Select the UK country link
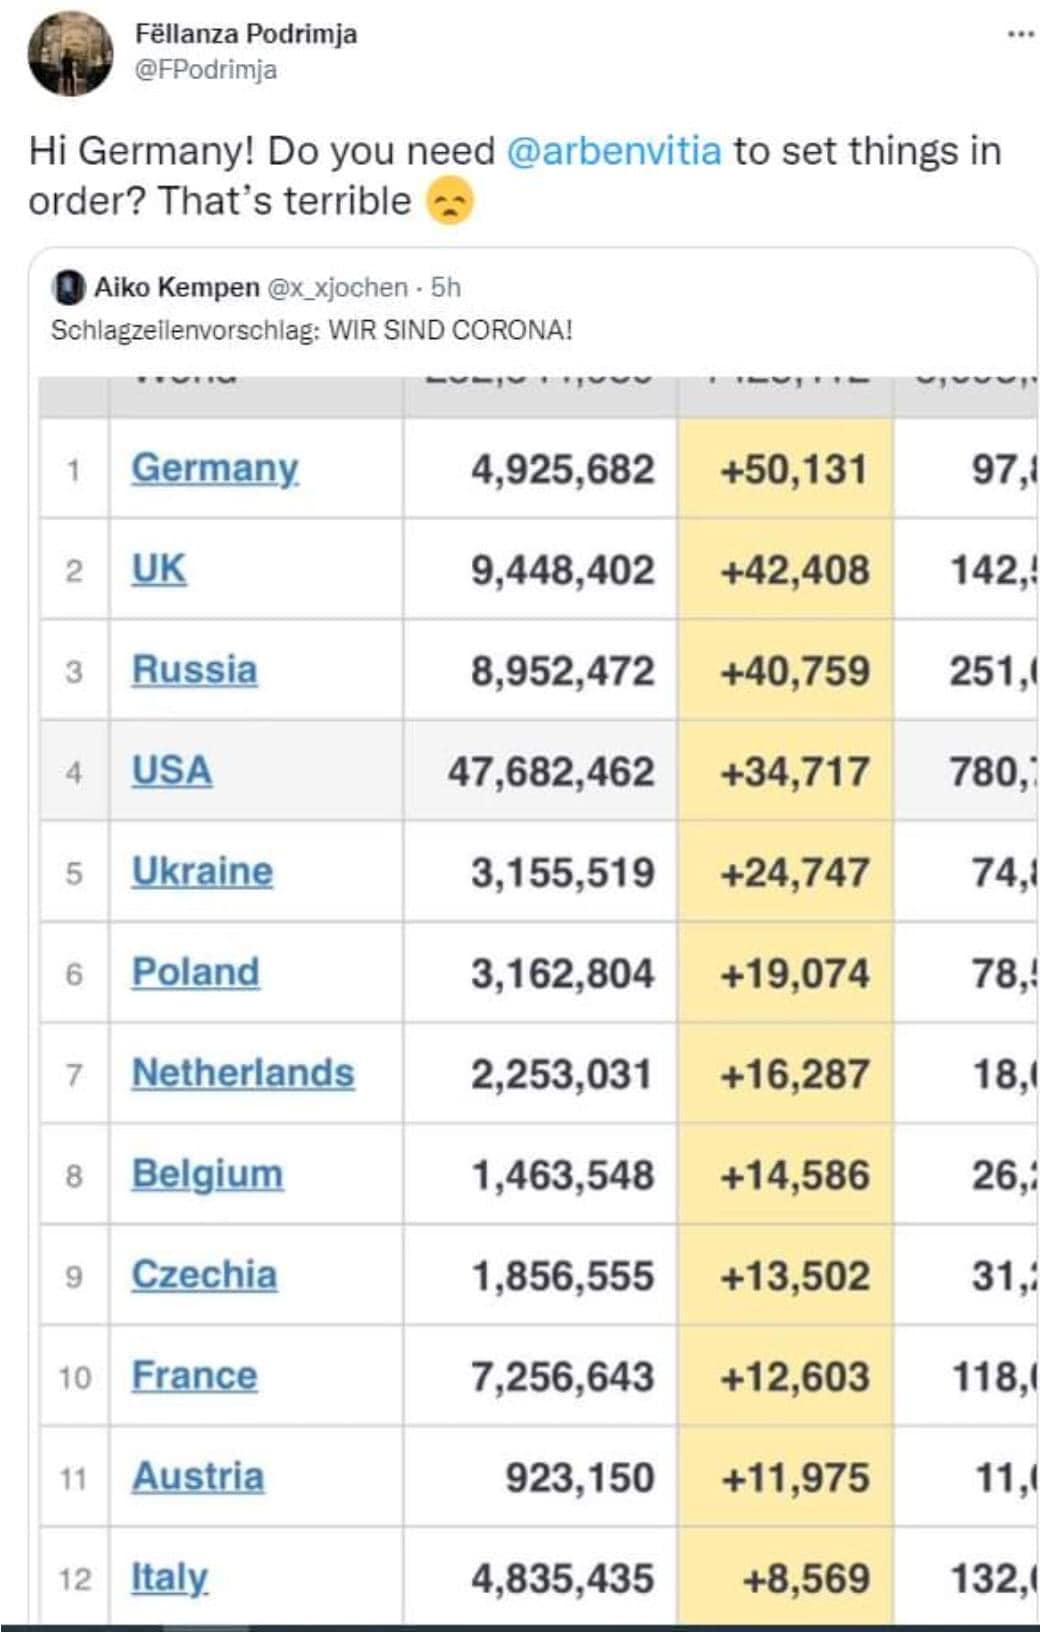 [159, 569]
